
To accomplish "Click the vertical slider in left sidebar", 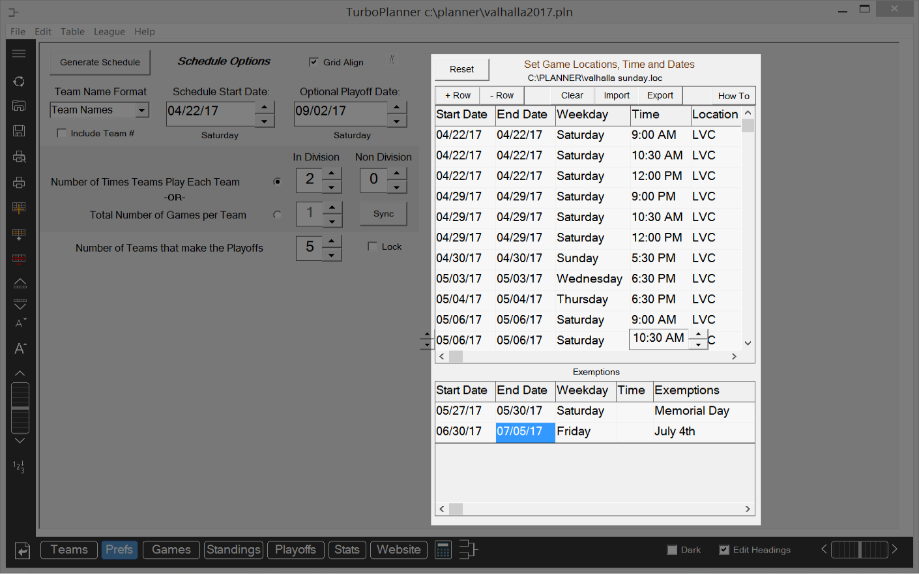I will coord(19,407).
